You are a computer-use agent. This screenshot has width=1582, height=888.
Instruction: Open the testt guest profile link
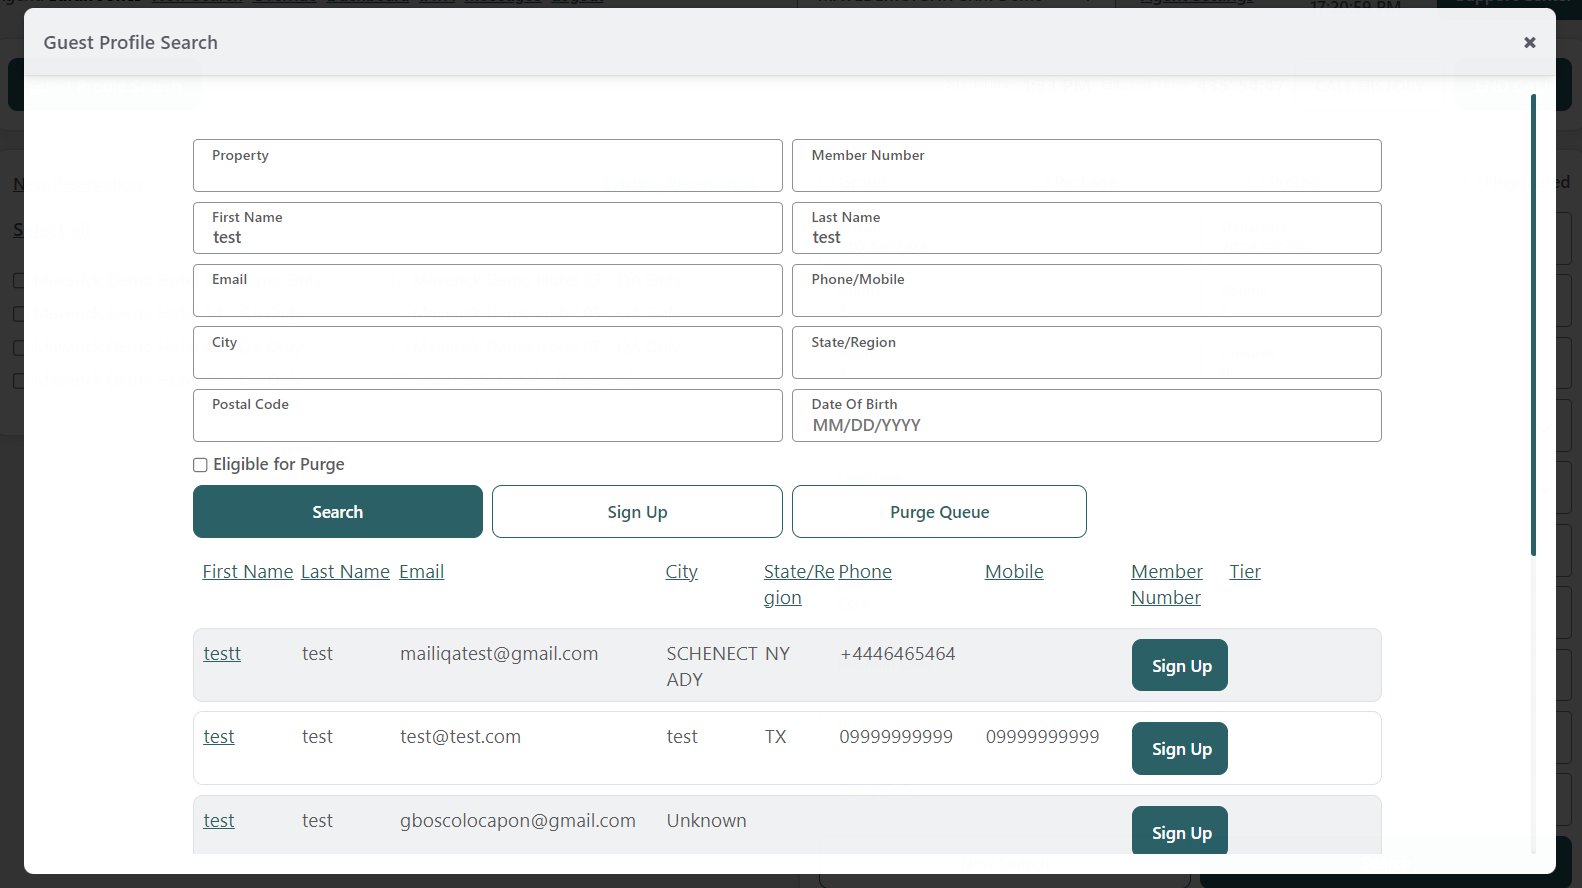(x=222, y=654)
